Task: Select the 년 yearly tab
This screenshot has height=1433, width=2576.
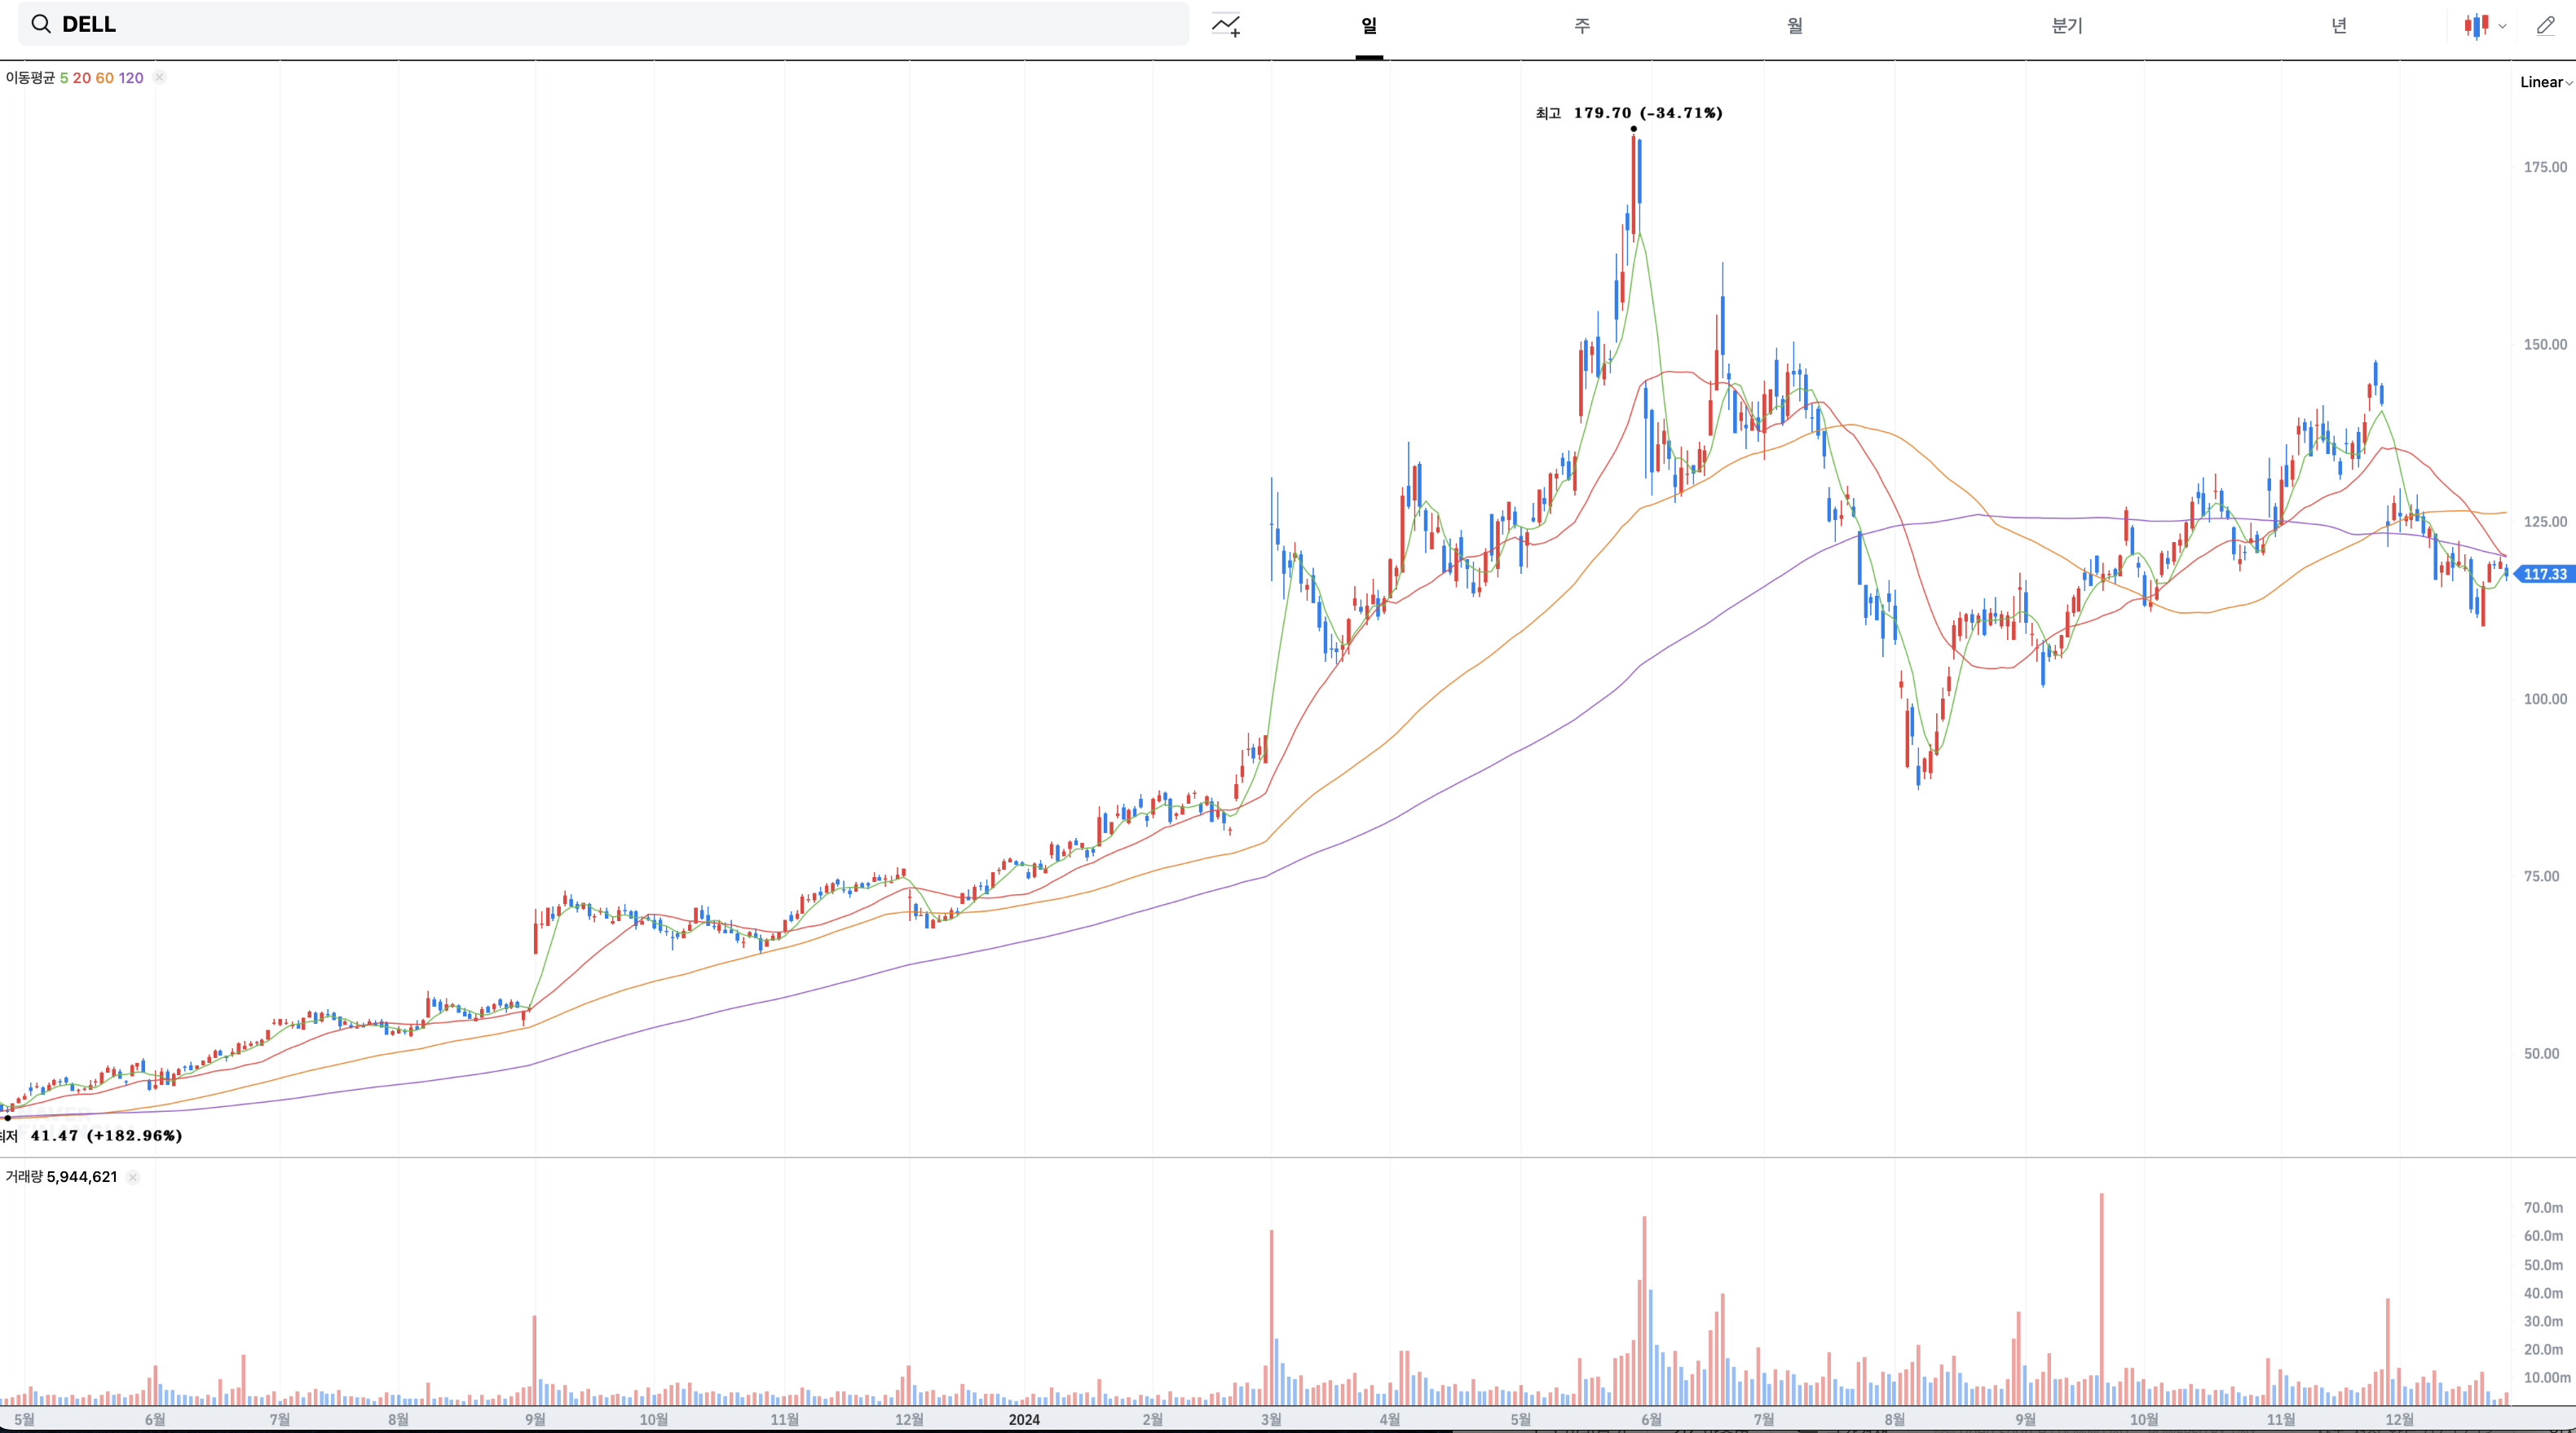Action: [2339, 26]
